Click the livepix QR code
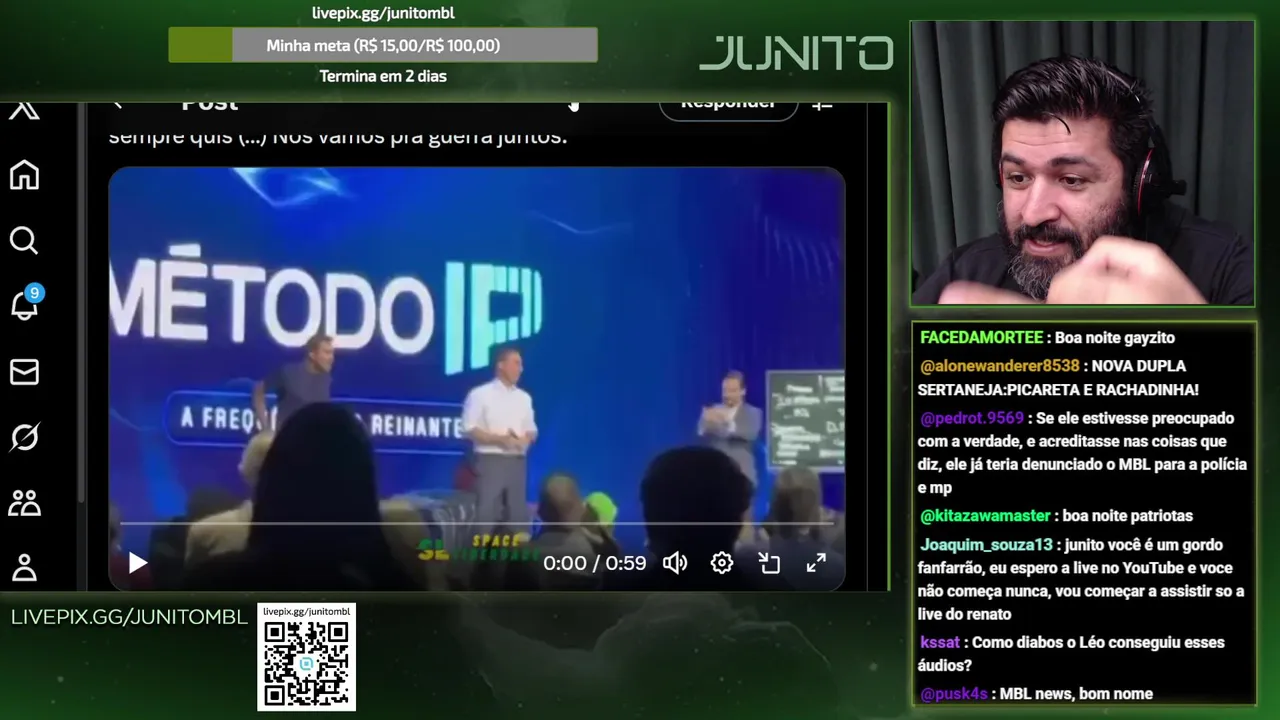The image size is (1280, 720). [307, 663]
